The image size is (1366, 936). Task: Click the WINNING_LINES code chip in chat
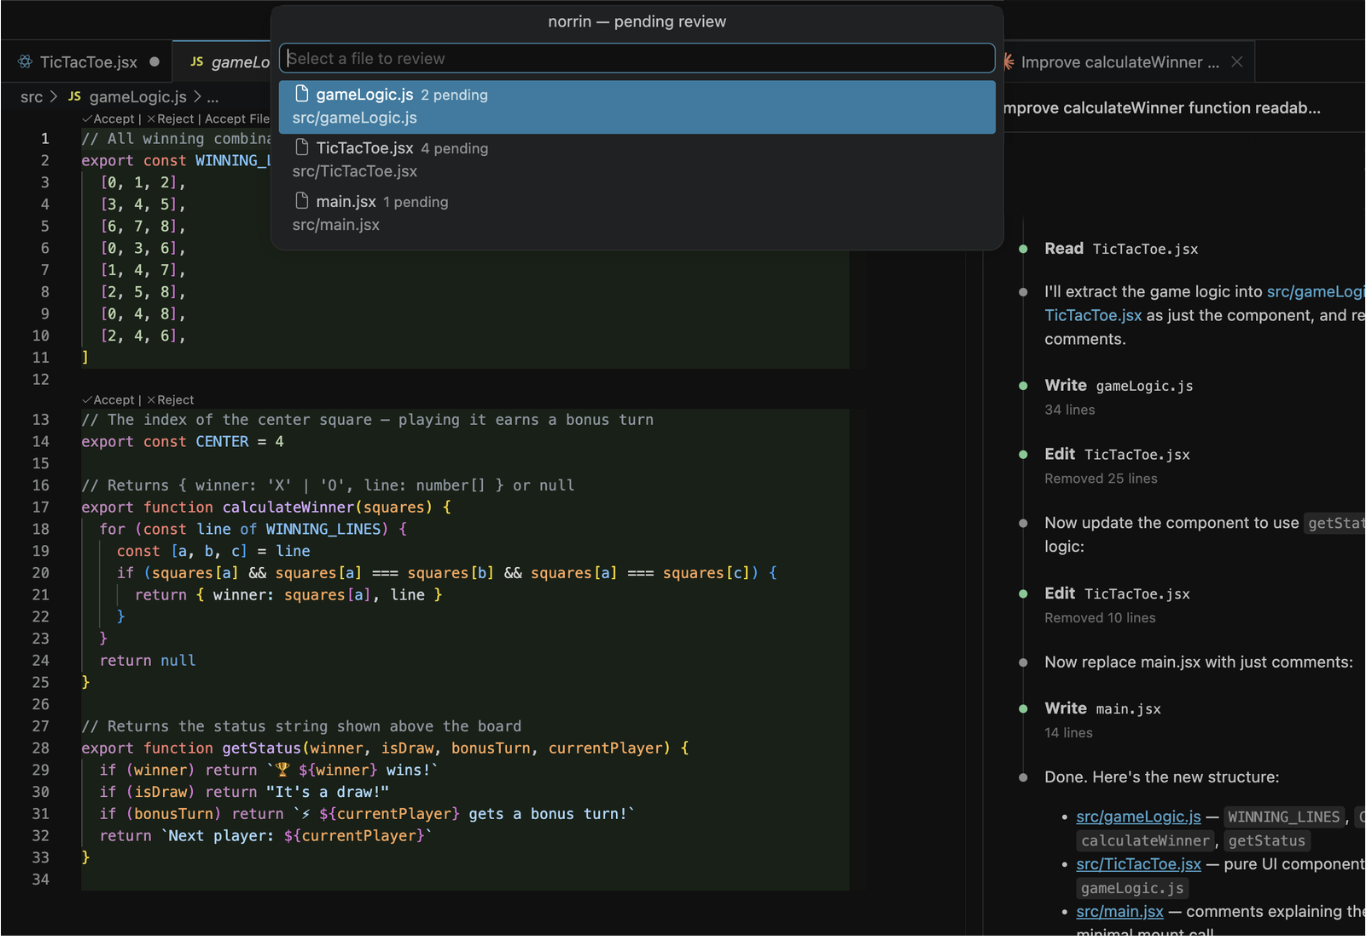tap(1283, 817)
